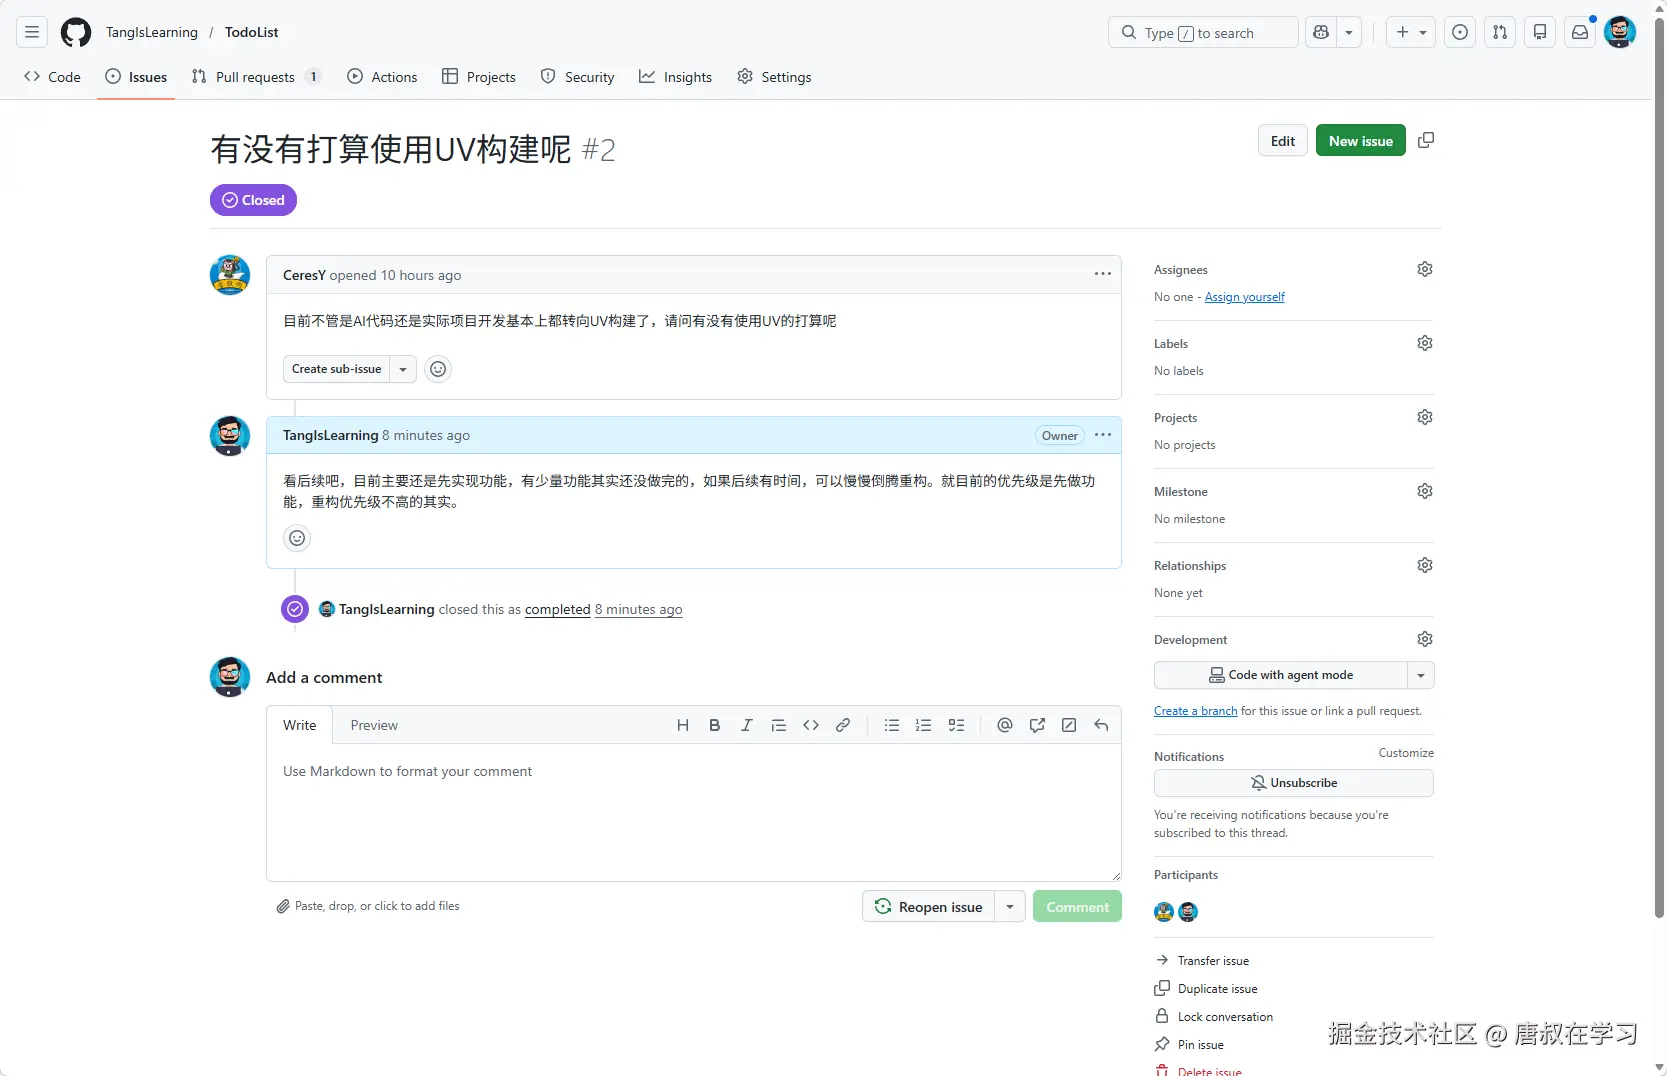The width and height of the screenshot is (1667, 1076).
Task: Open the kebab menu on CeresY's comment
Action: [x=1103, y=273]
